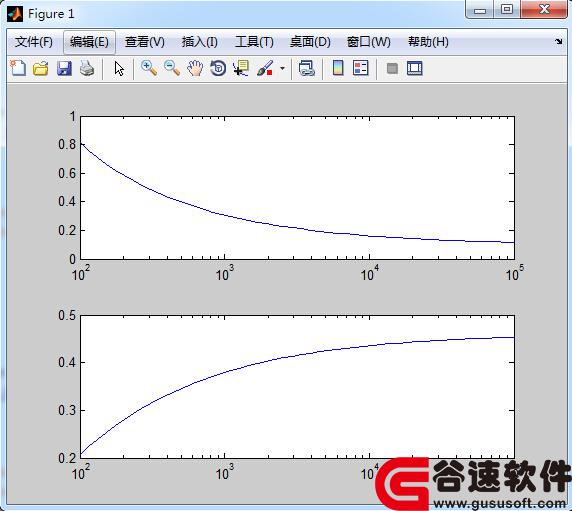This screenshot has width=572, height=511.
Task: Expand the Brush color dropdown arrow
Action: coord(282,68)
